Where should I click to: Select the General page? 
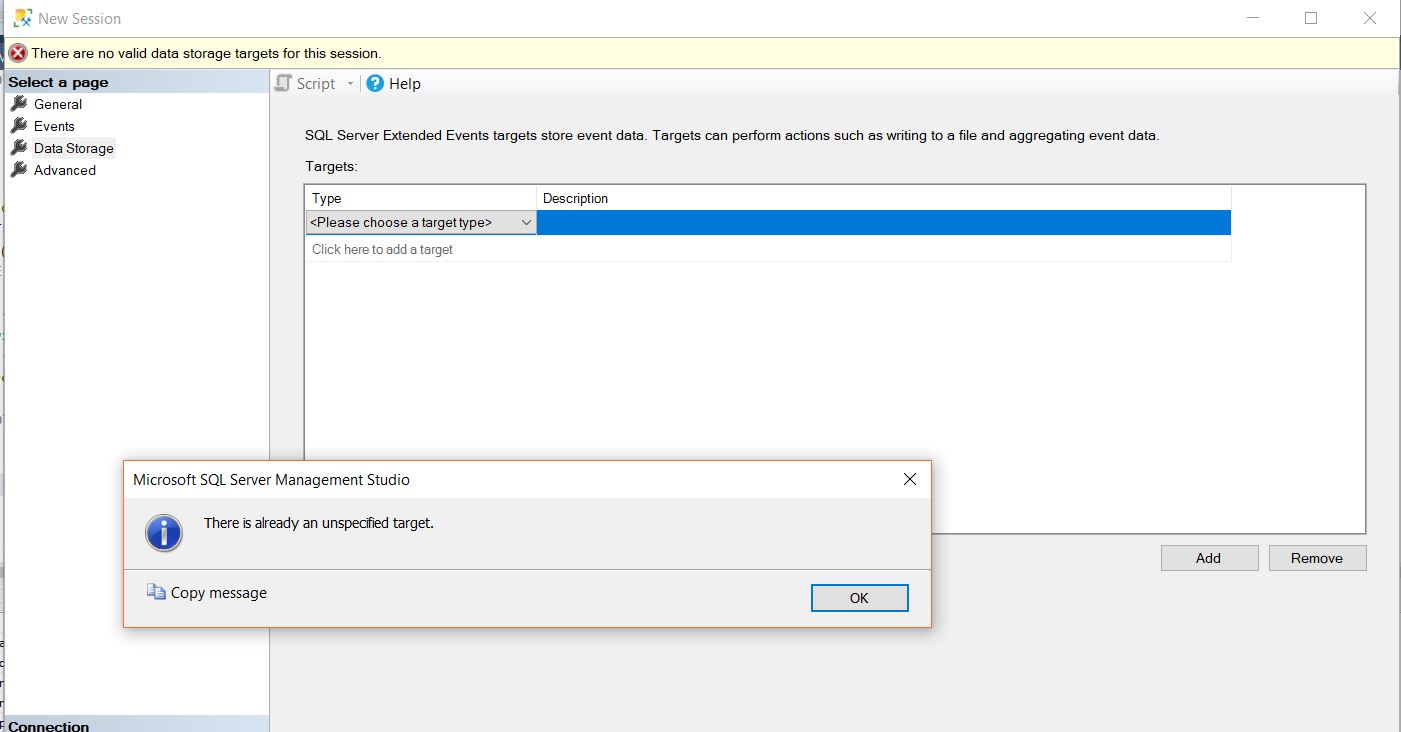(58, 104)
